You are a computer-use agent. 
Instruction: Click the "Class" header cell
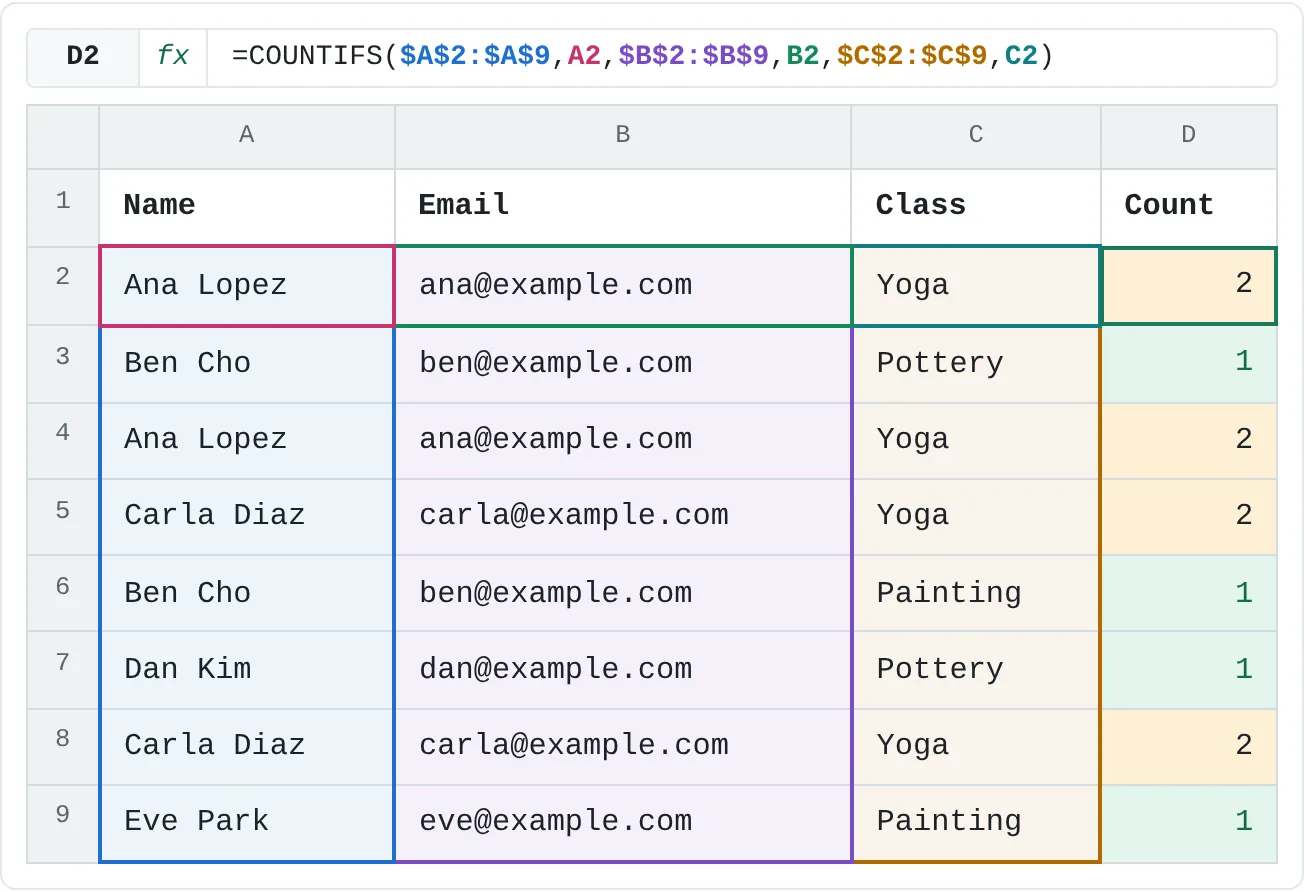click(x=976, y=207)
